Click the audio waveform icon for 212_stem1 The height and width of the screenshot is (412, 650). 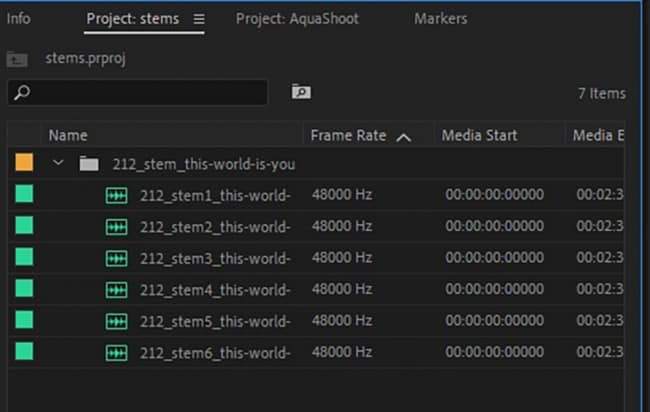tap(117, 195)
